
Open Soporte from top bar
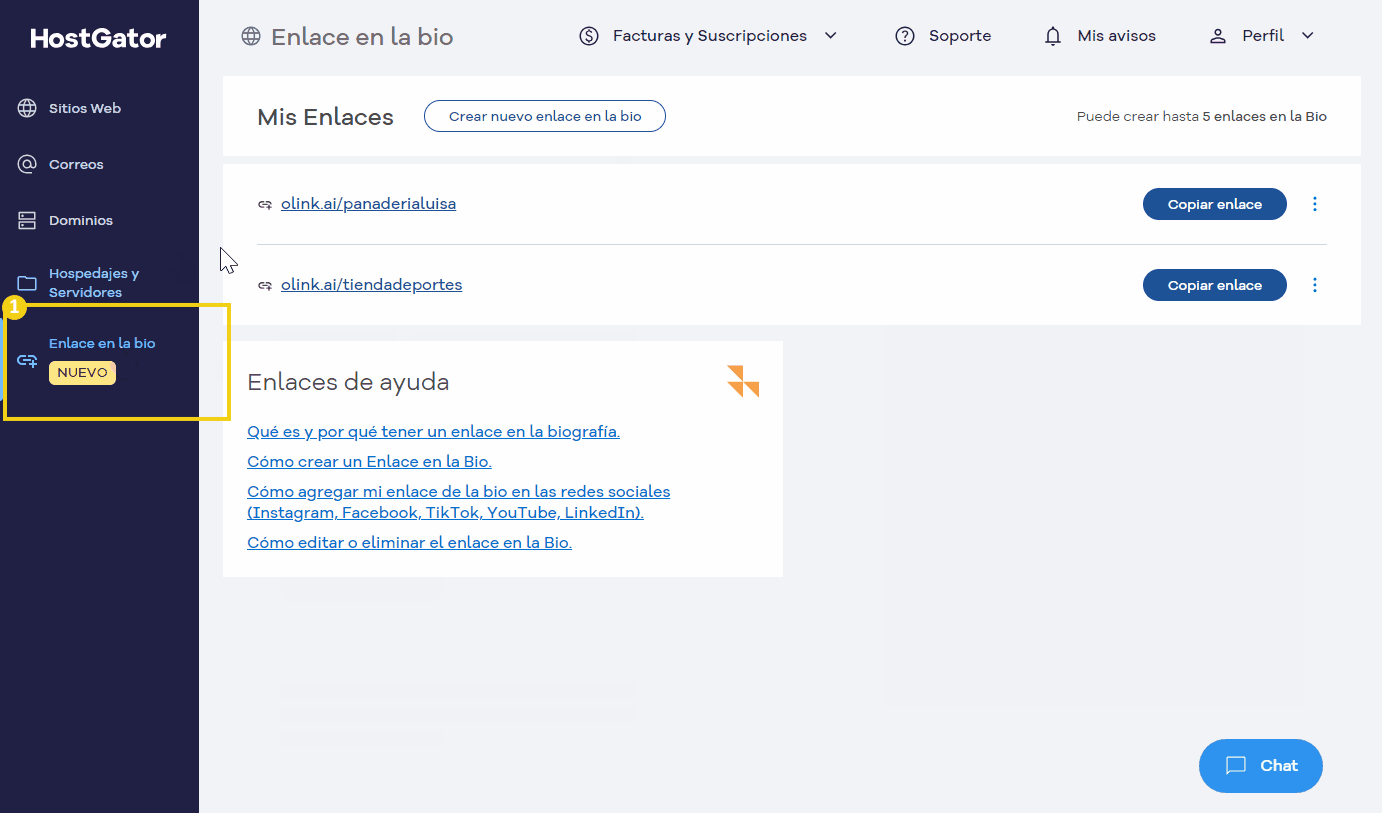click(960, 36)
